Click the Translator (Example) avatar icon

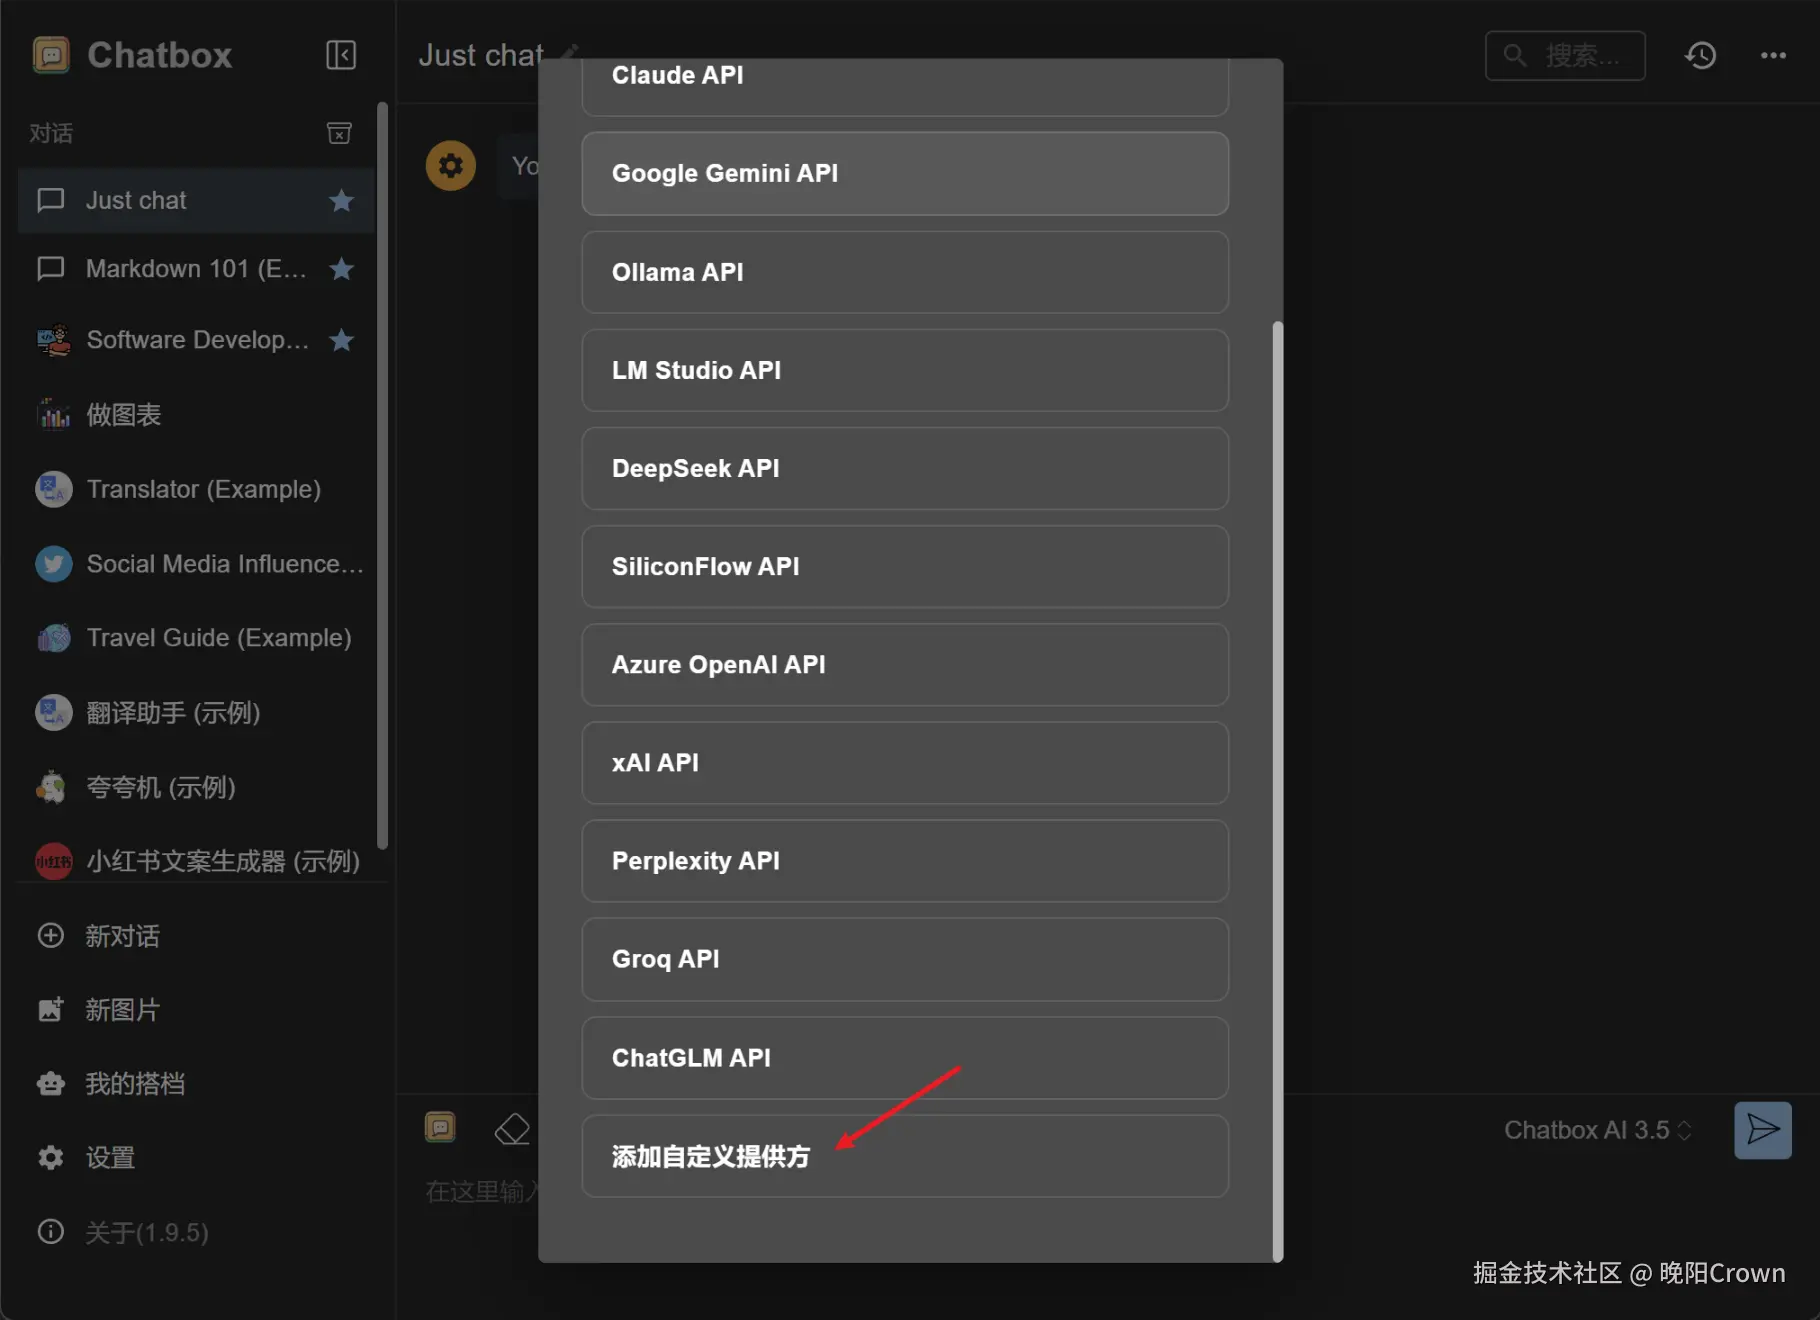coord(54,489)
